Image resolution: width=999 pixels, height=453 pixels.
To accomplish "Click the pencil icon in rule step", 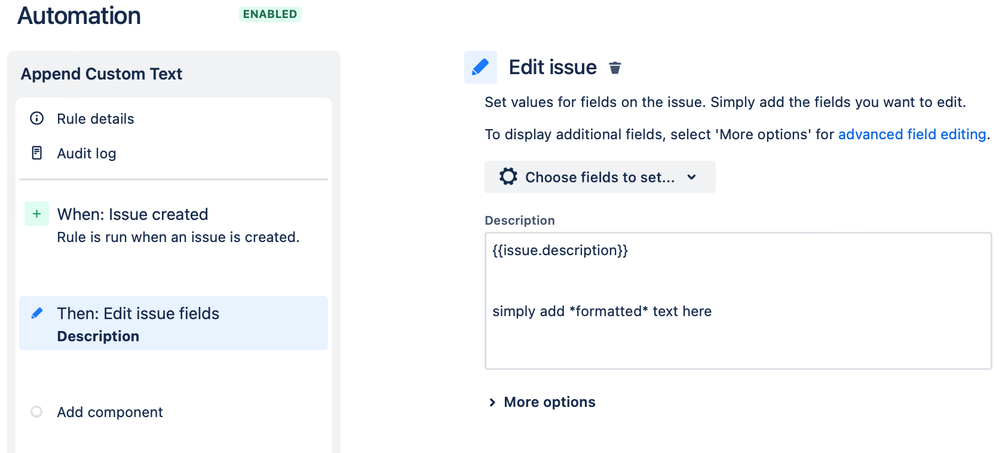I will pyautogui.click(x=37, y=313).
